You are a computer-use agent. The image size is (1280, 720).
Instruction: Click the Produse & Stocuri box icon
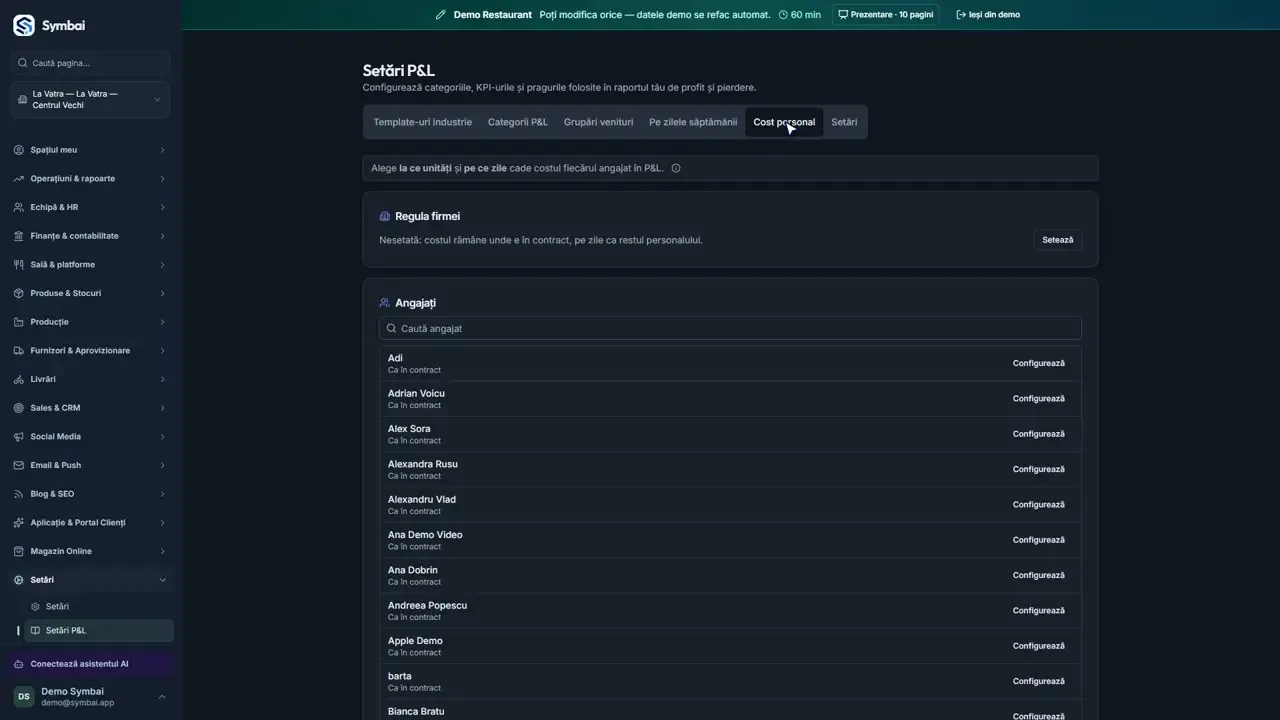click(x=19, y=293)
